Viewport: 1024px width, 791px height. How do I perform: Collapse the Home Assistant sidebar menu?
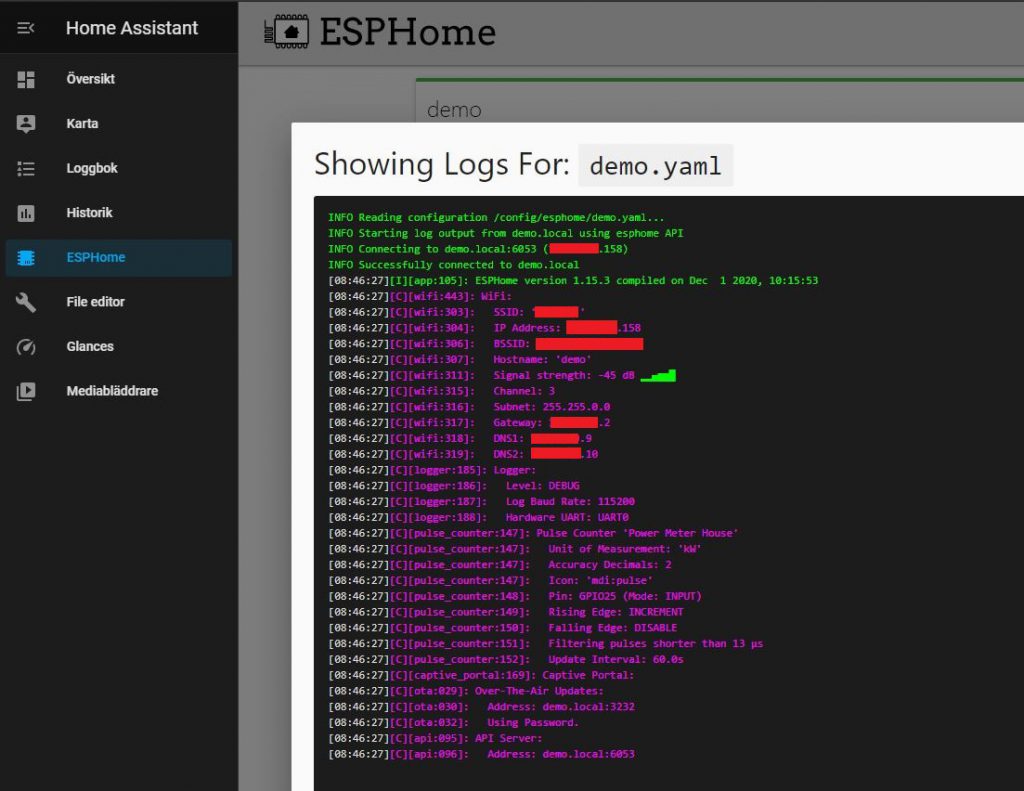tap(25, 28)
